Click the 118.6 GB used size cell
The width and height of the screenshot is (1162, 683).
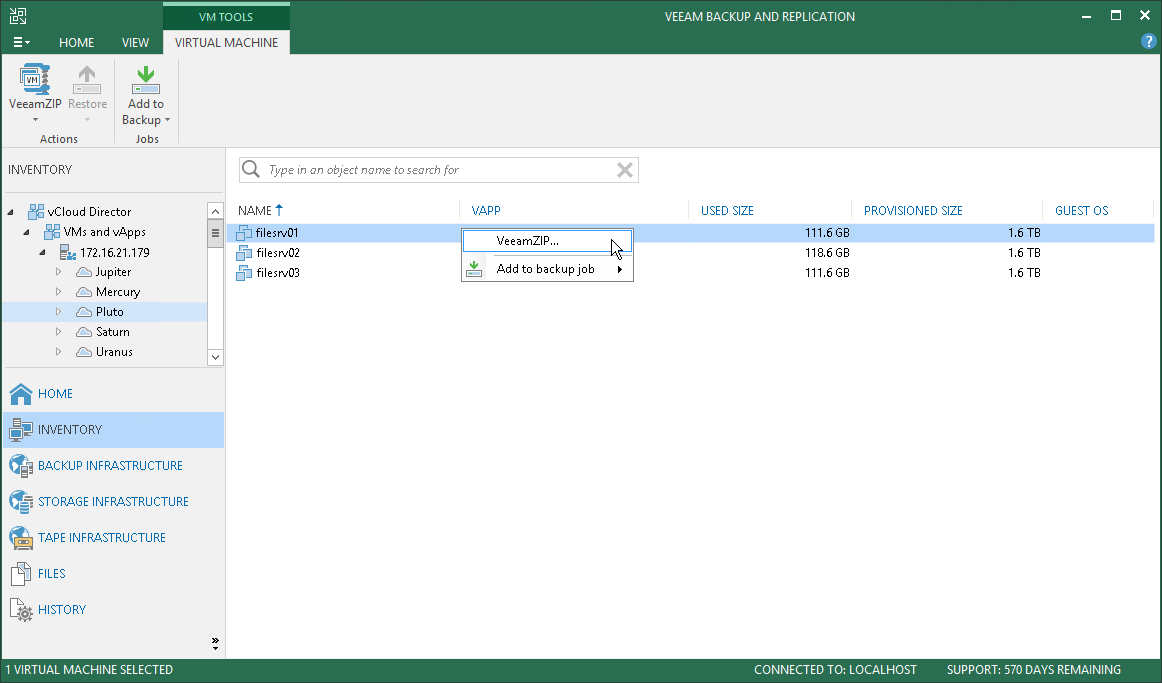click(827, 253)
